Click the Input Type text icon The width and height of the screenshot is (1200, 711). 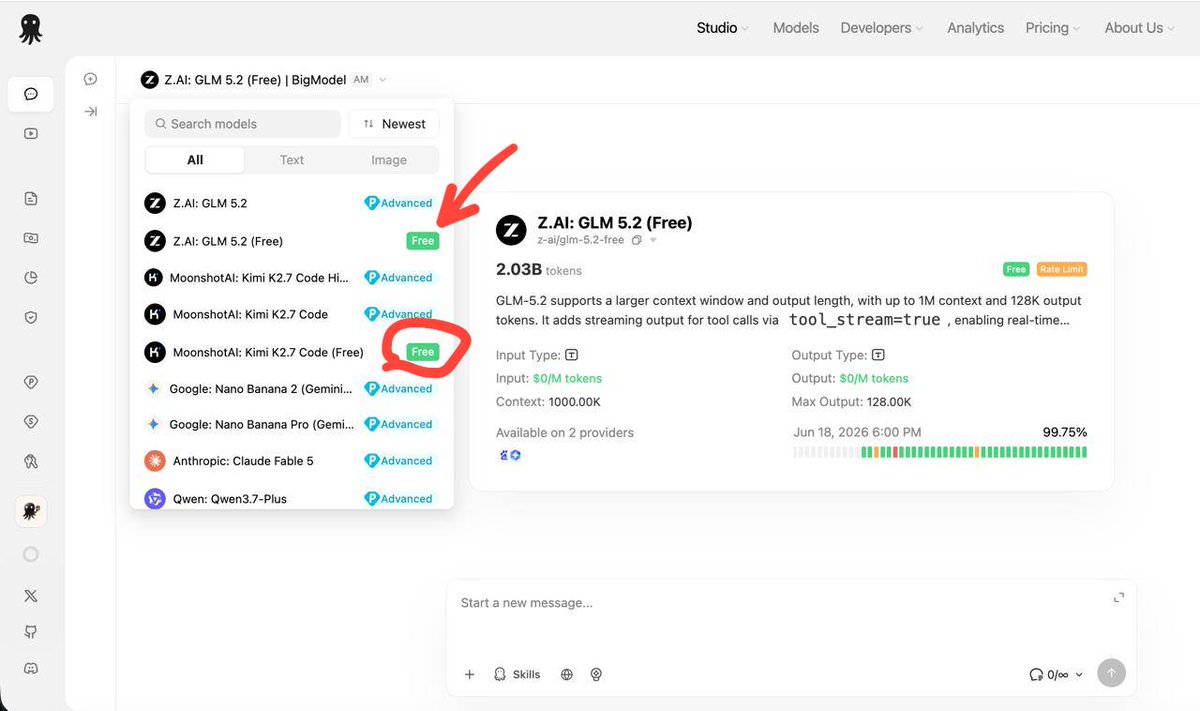[572, 355]
